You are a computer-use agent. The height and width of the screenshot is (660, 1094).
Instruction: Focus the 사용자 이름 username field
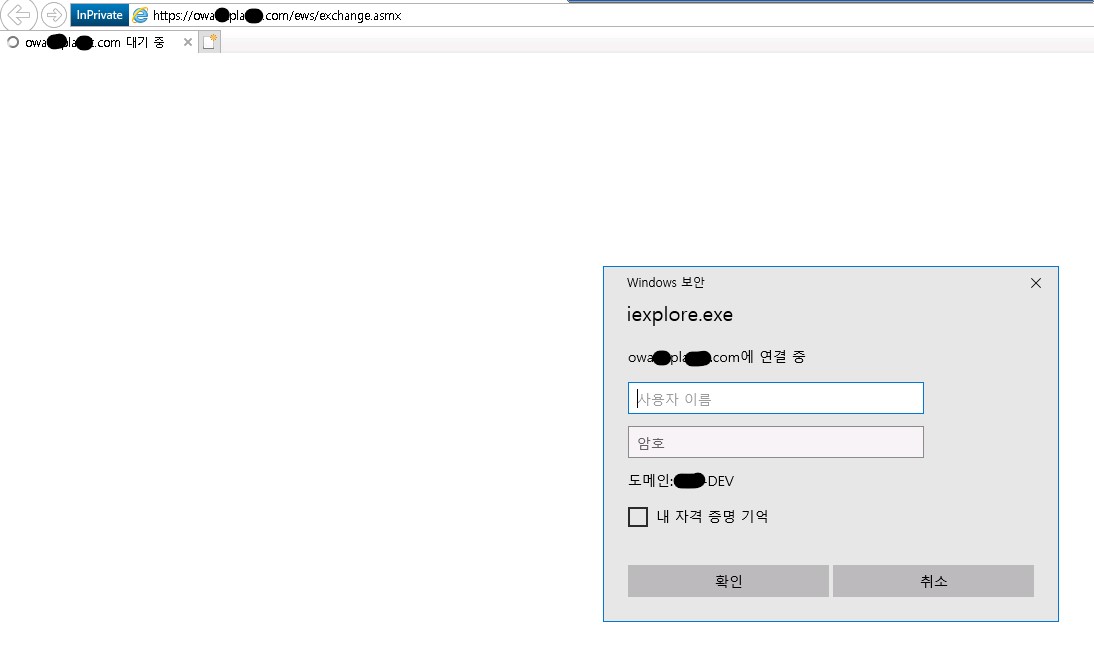775,398
